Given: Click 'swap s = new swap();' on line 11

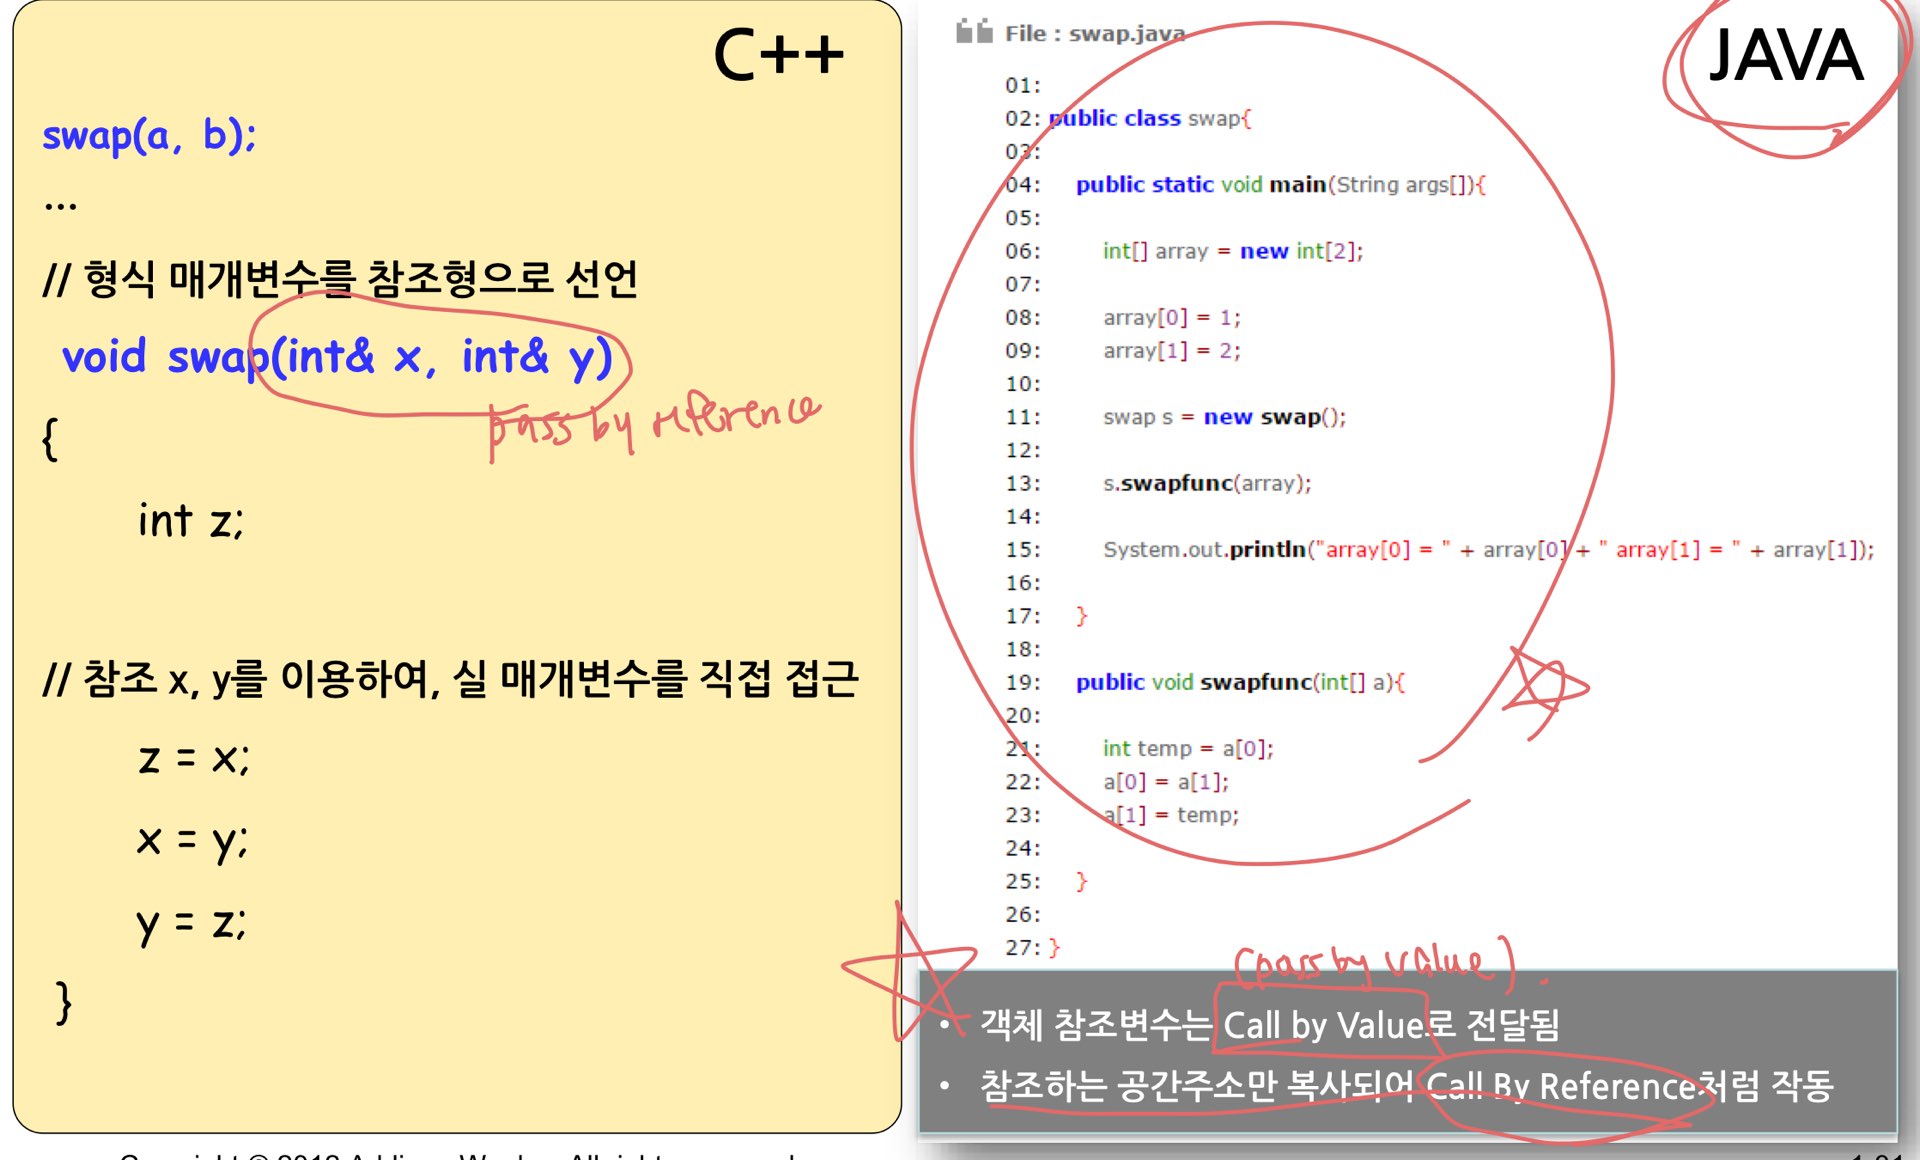Looking at the screenshot, I should [x=1224, y=417].
